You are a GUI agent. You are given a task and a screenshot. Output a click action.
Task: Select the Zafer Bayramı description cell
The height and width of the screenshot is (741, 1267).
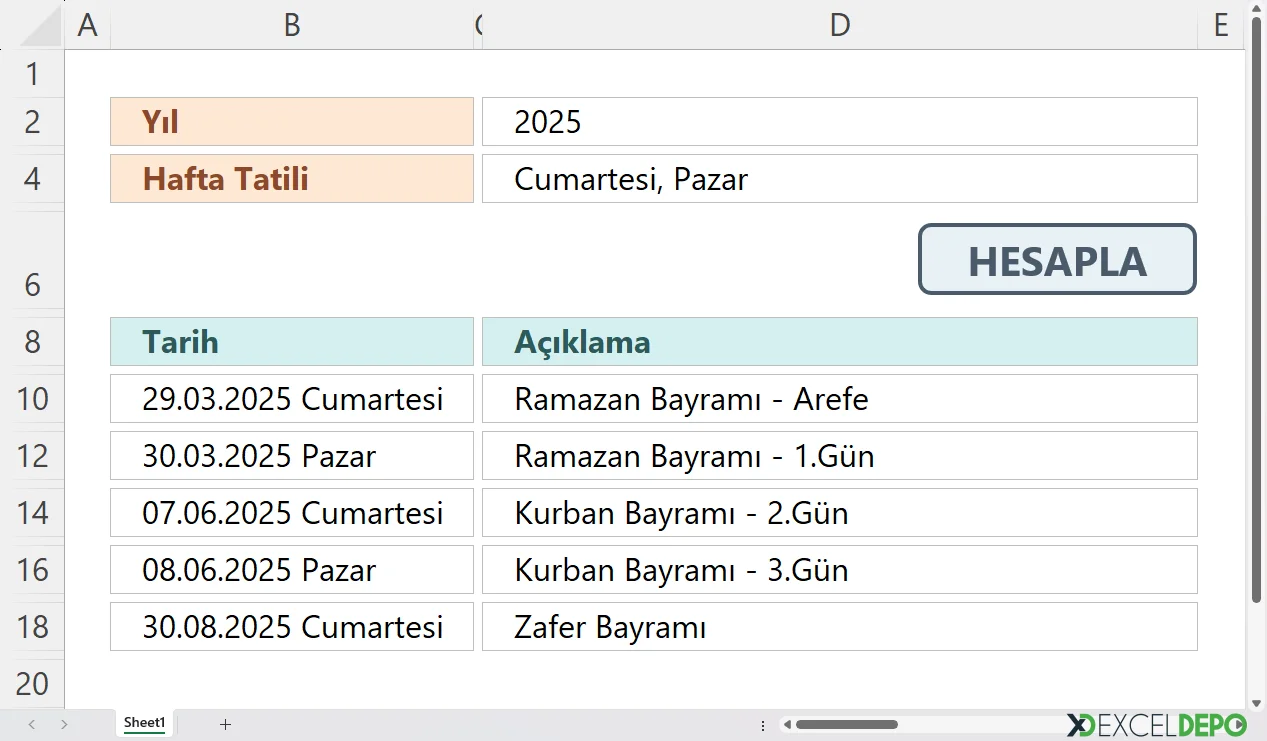coord(840,627)
